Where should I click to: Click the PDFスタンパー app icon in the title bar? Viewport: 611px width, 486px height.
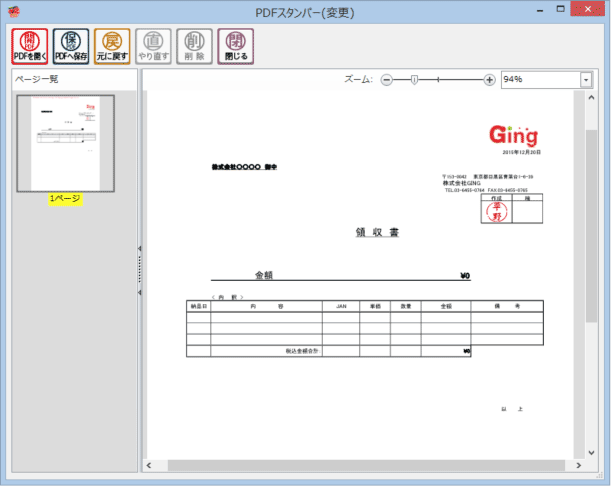(x=13, y=12)
